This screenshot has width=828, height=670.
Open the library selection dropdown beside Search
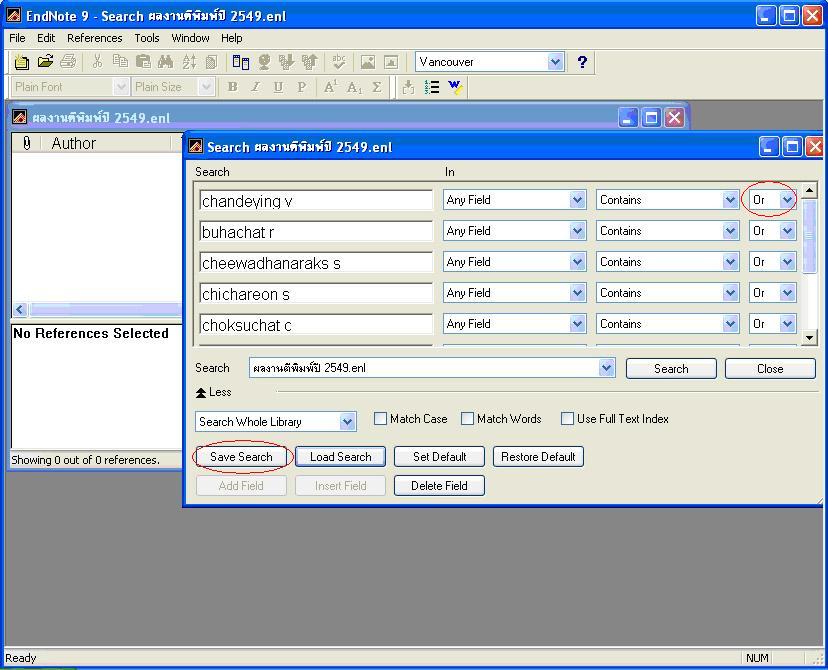[607, 368]
